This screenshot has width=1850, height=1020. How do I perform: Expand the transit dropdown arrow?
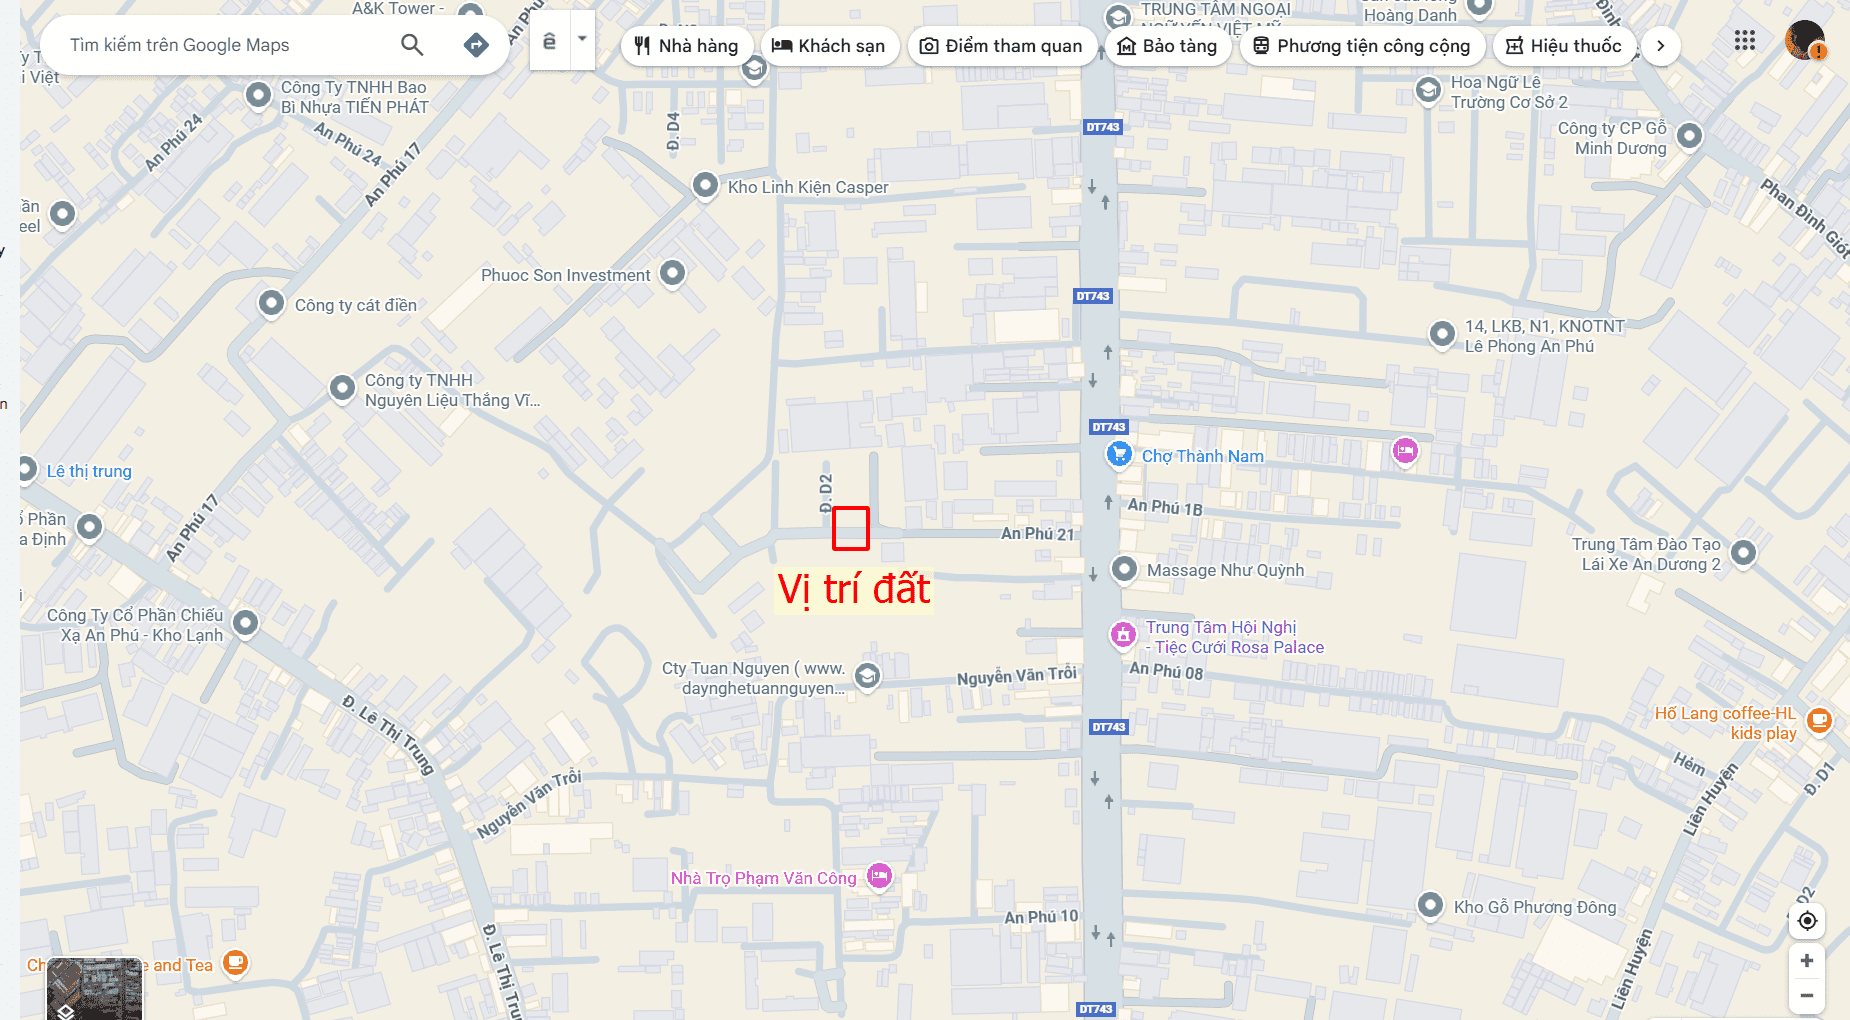pos(582,40)
